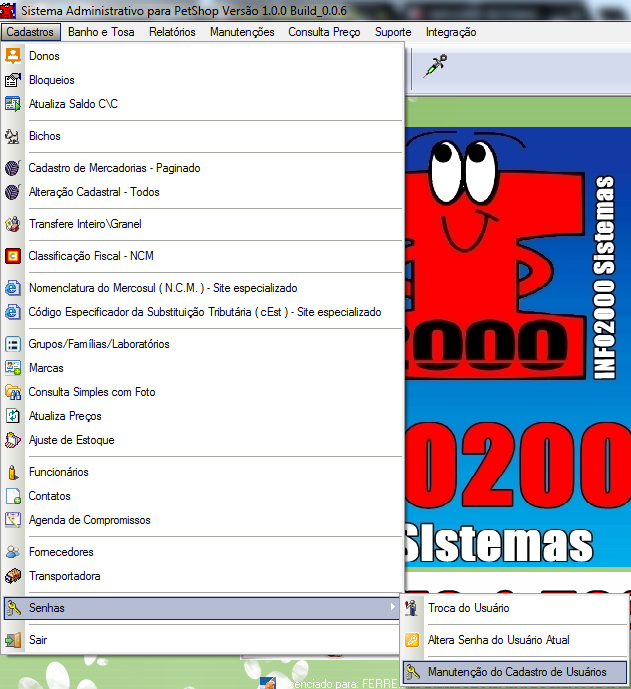Click the Grupos/Famílias/Laboratórios list icon
The image size is (631, 689).
(13, 344)
